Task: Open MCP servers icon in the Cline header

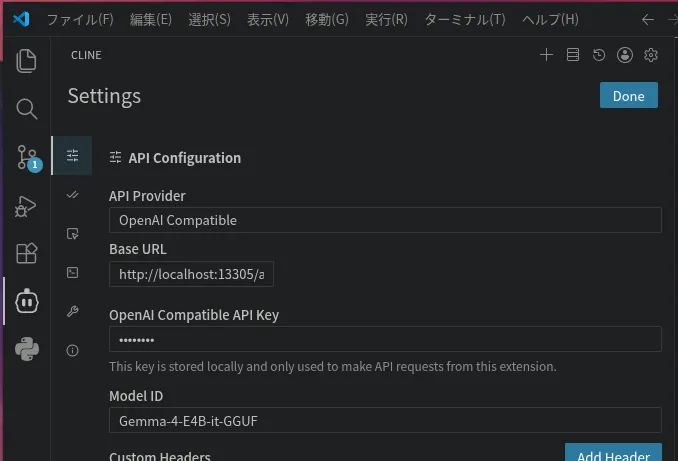Action: point(573,55)
